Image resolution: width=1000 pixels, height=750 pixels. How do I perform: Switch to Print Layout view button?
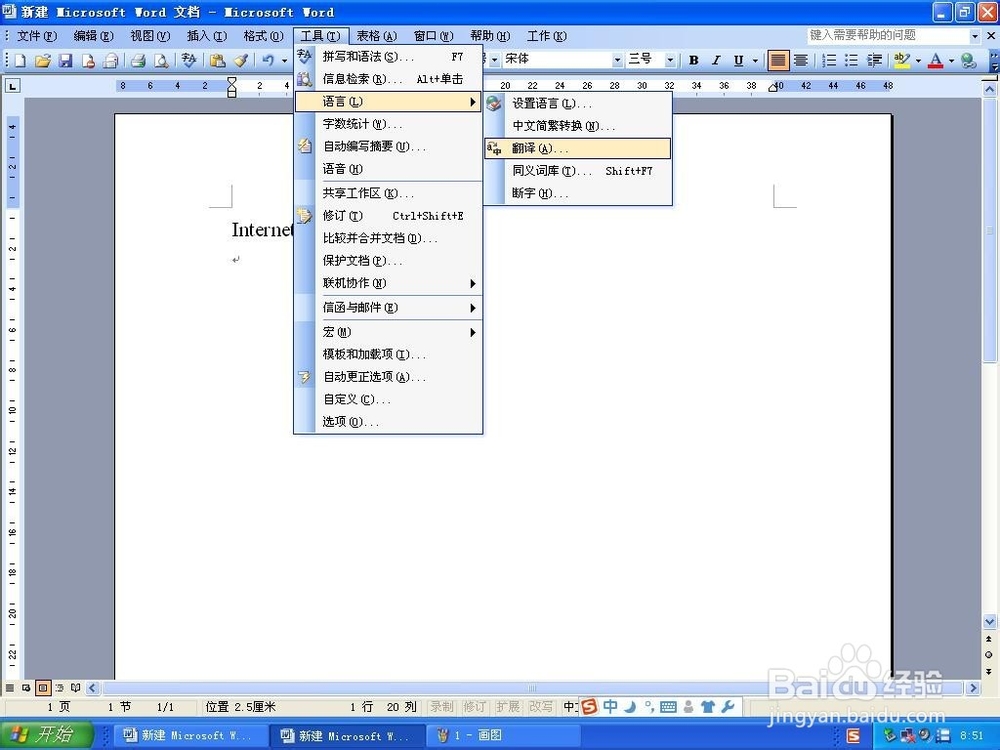[43, 688]
